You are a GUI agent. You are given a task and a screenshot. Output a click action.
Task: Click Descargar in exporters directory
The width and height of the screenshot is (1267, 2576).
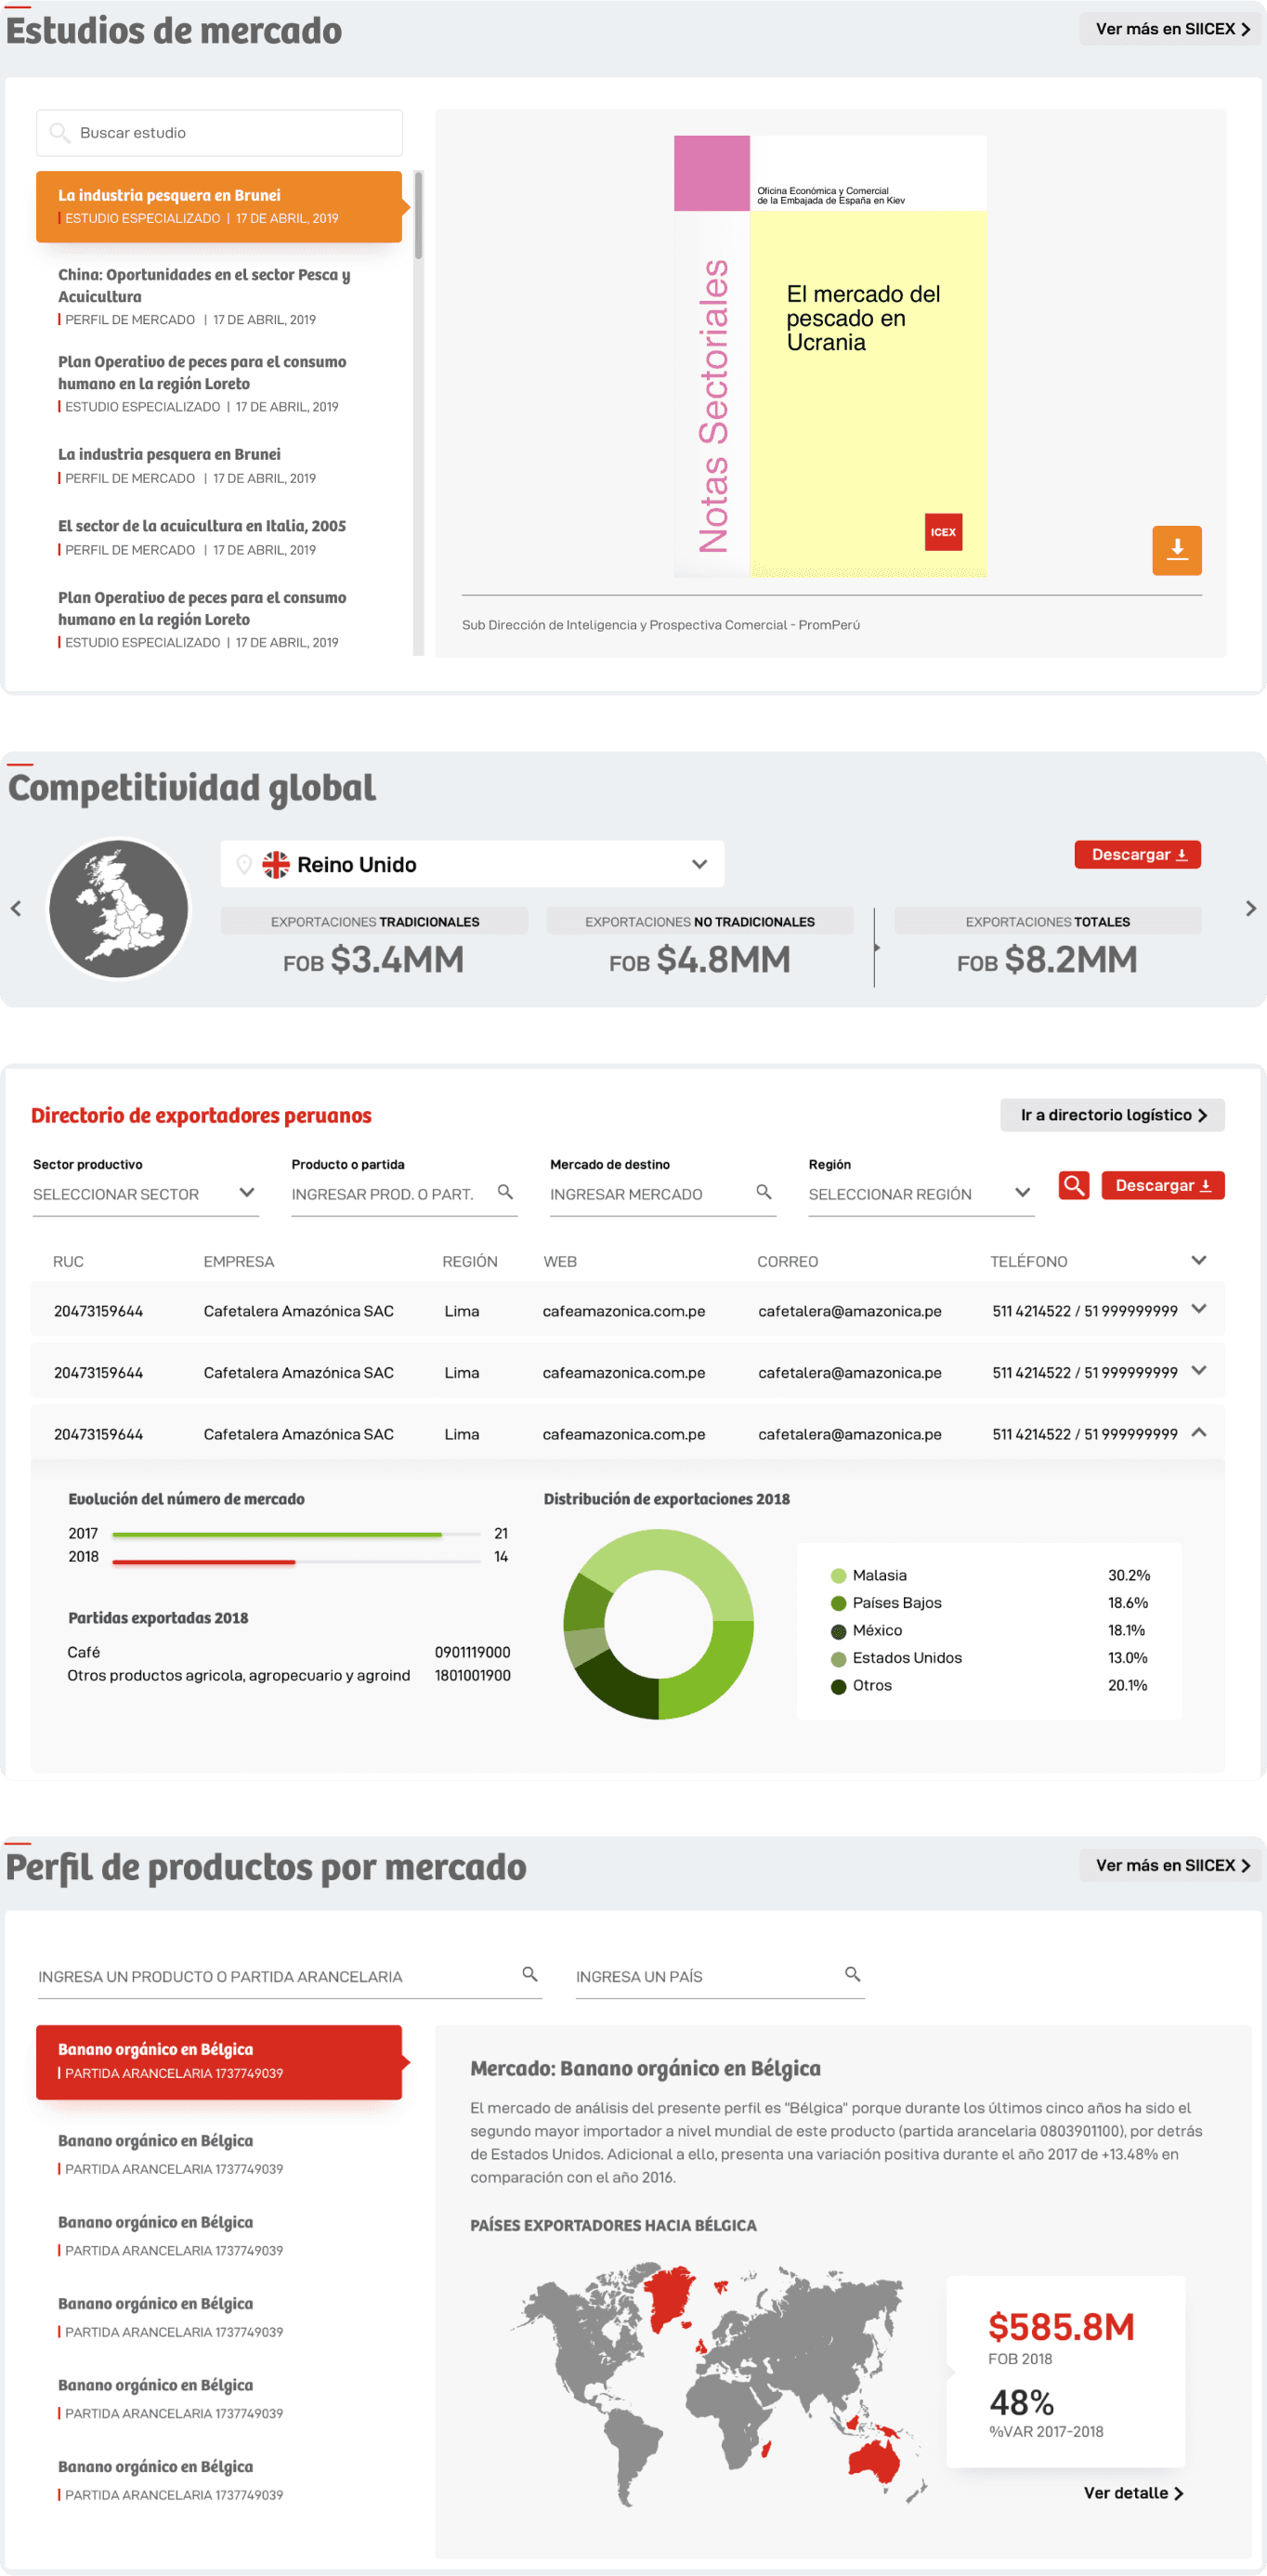[1162, 1185]
